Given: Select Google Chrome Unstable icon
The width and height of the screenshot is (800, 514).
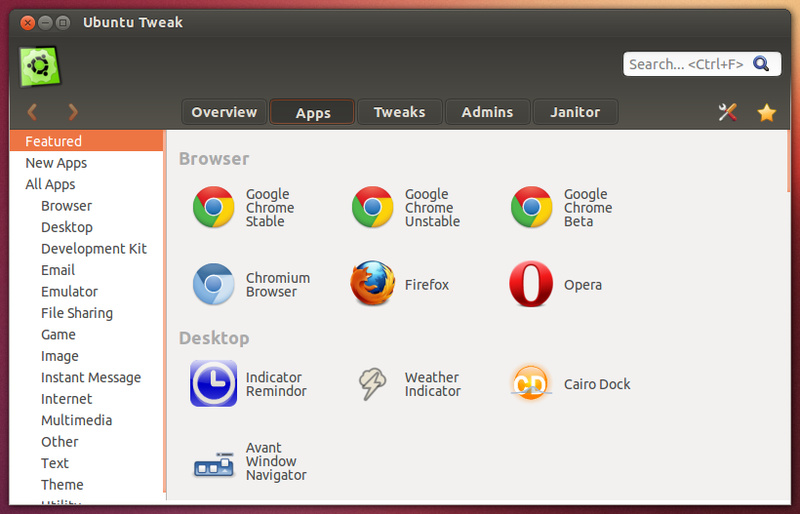Looking at the screenshot, I should 372,207.
